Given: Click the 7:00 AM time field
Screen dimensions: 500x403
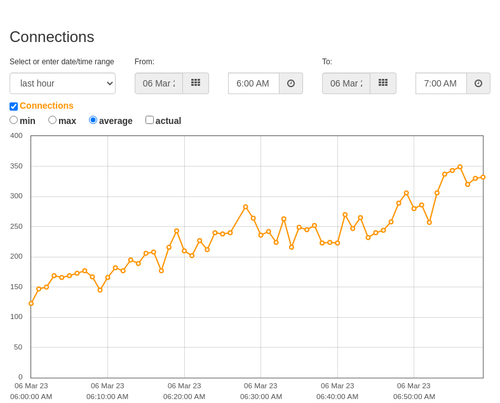Looking at the screenshot, I should (x=441, y=83).
